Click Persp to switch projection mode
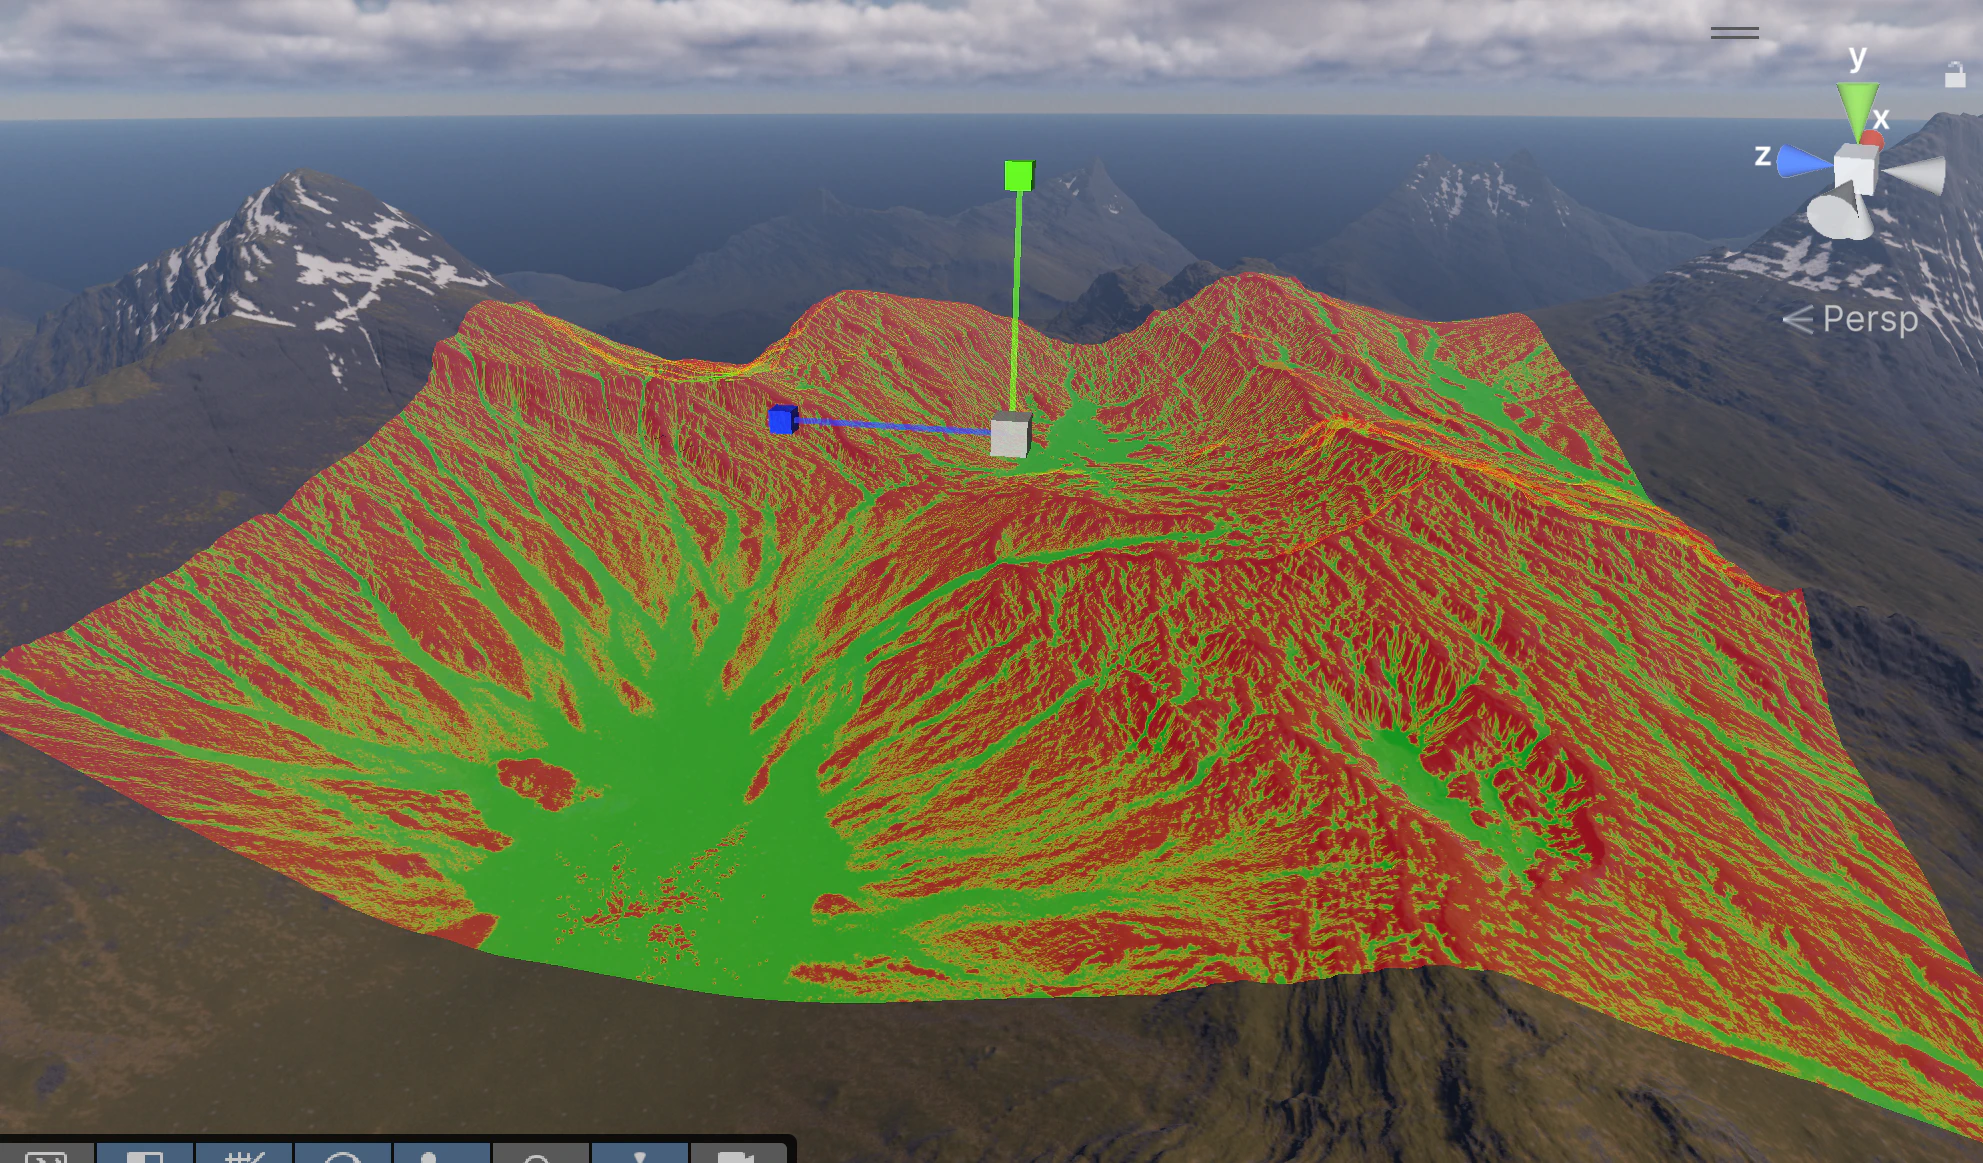This screenshot has height=1163, width=1983. [1869, 320]
